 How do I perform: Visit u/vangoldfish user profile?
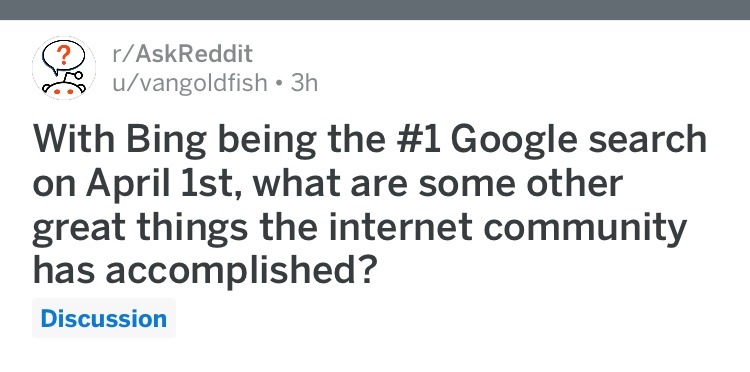pyautogui.click(x=189, y=83)
